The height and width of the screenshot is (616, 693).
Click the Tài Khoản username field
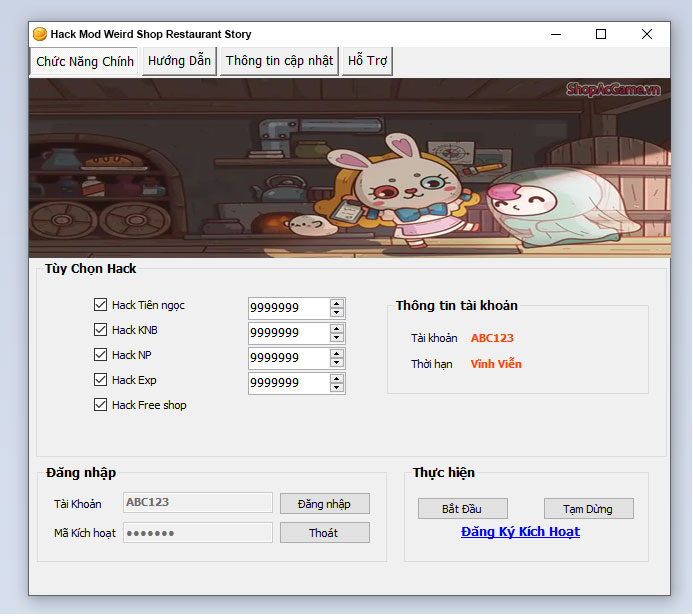click(x=198, y=503)
